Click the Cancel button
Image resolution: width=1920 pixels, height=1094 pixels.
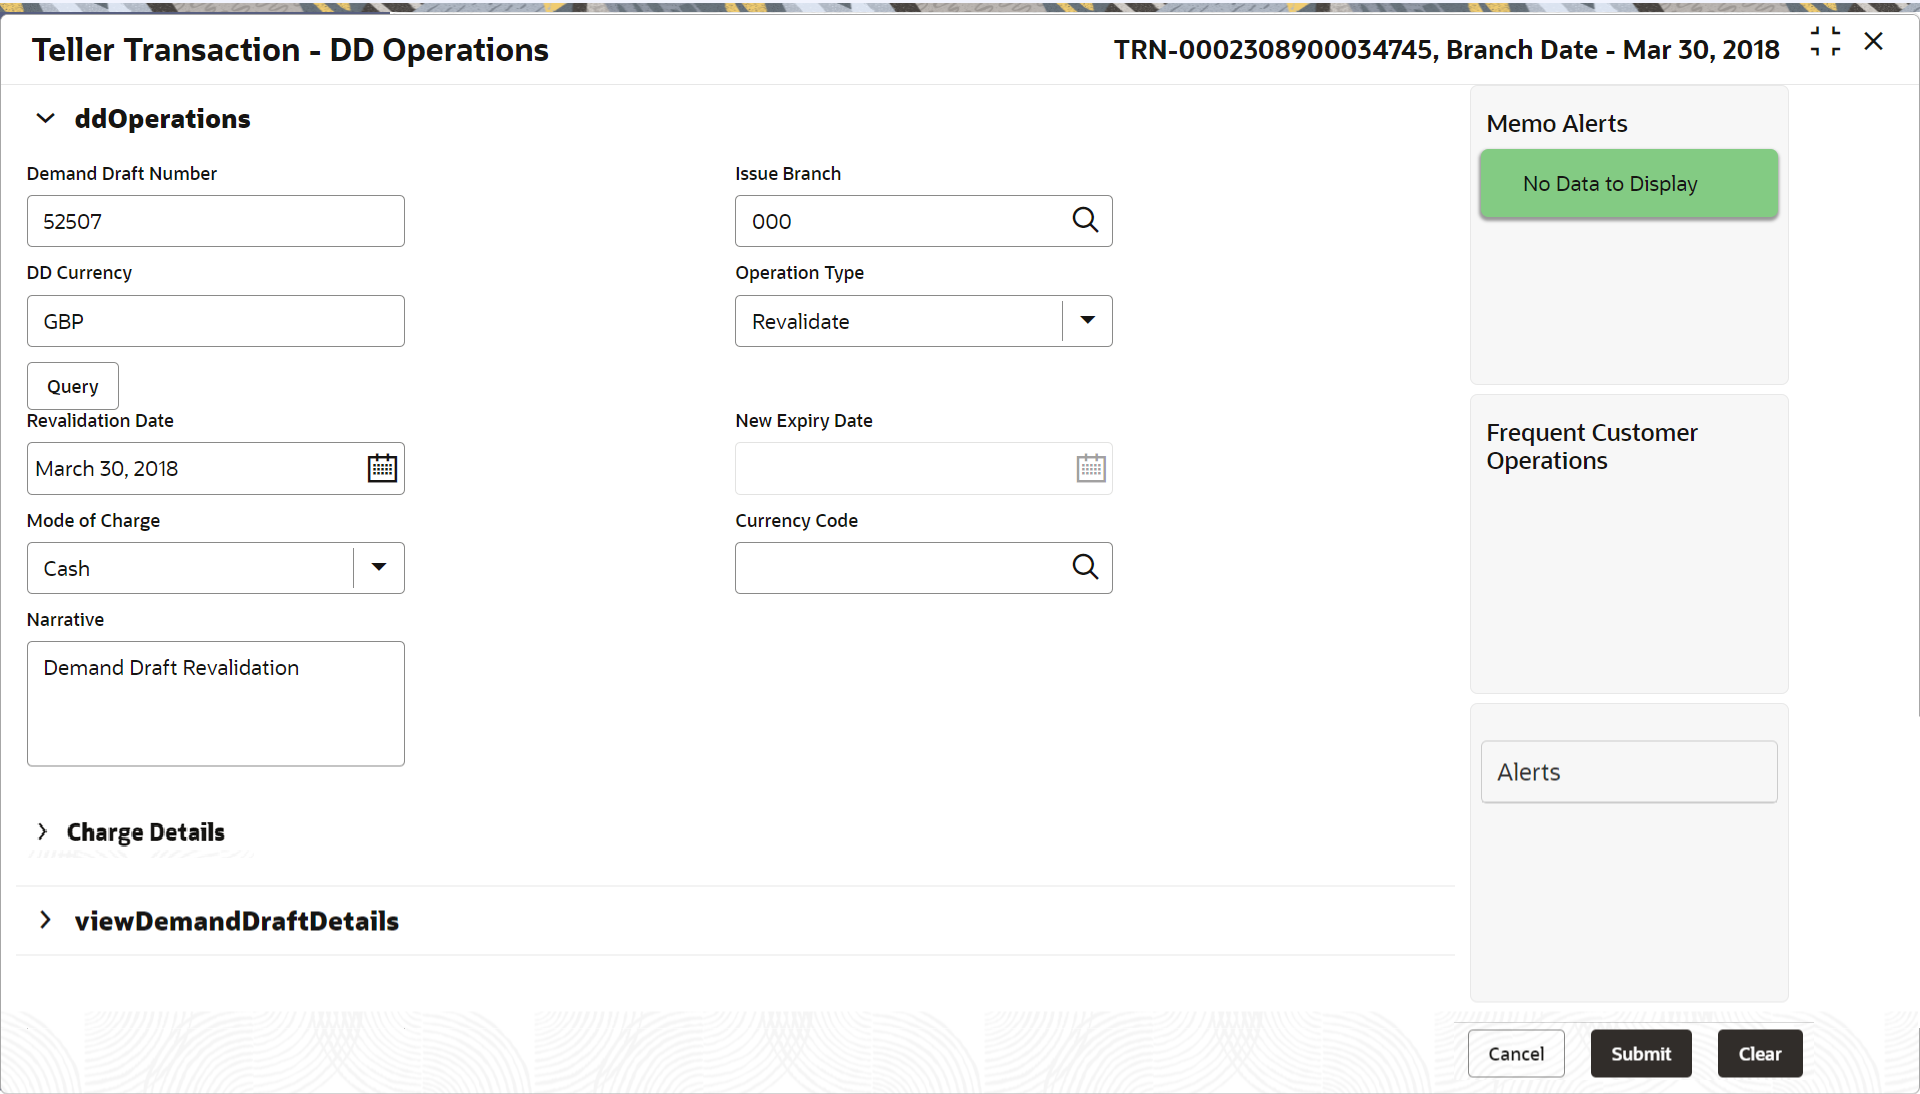1515,1053
